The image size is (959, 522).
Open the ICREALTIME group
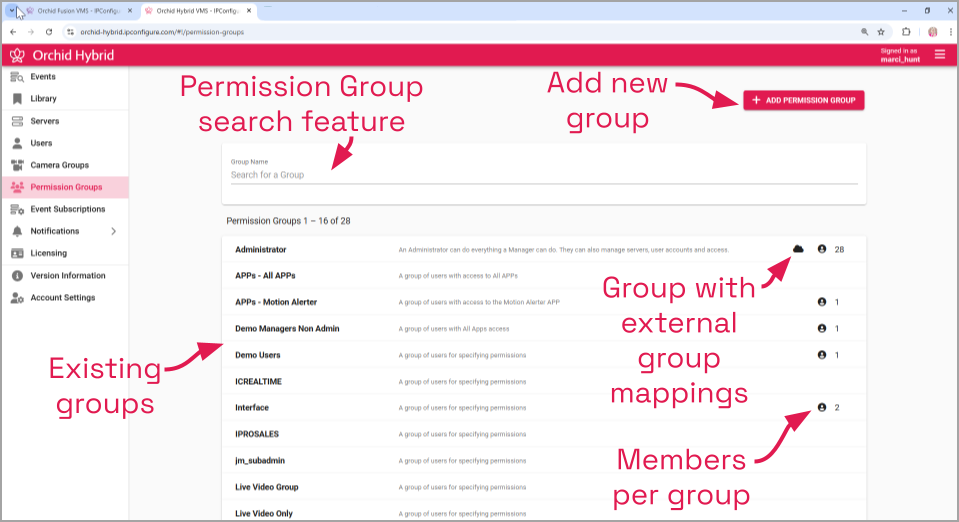(544, 381)
